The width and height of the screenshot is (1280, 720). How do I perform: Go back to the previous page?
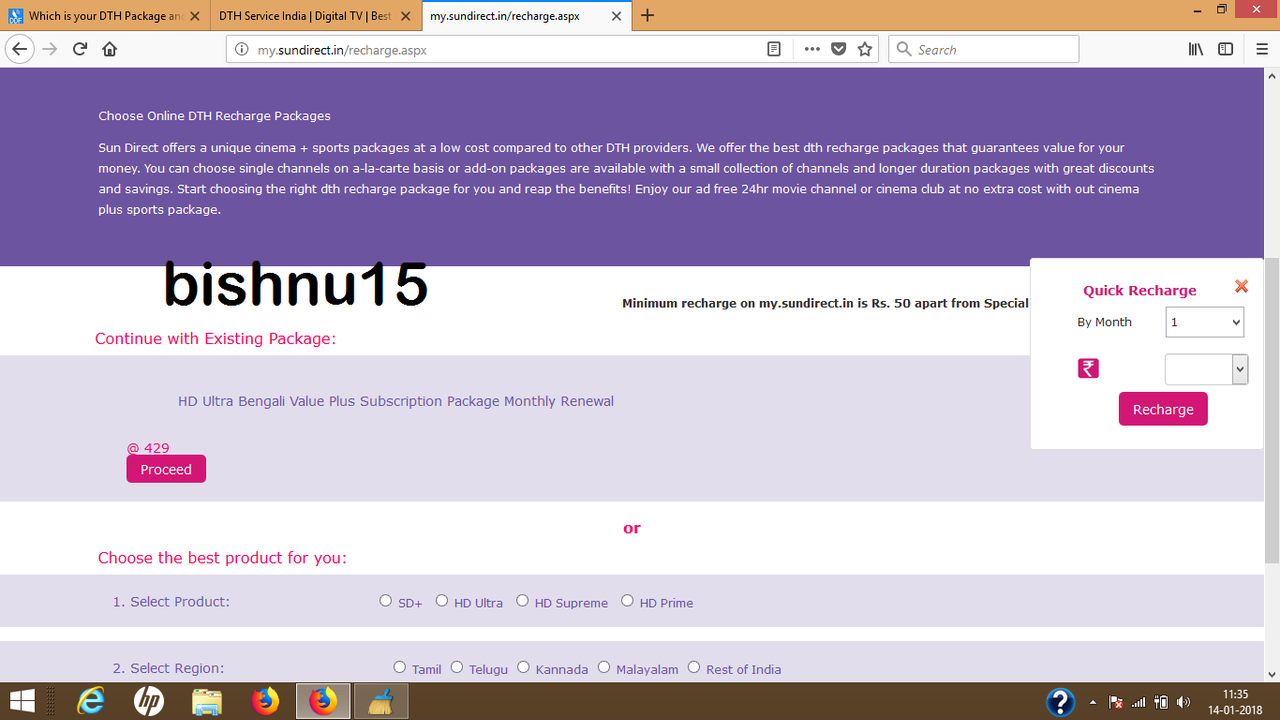(19, 49)
